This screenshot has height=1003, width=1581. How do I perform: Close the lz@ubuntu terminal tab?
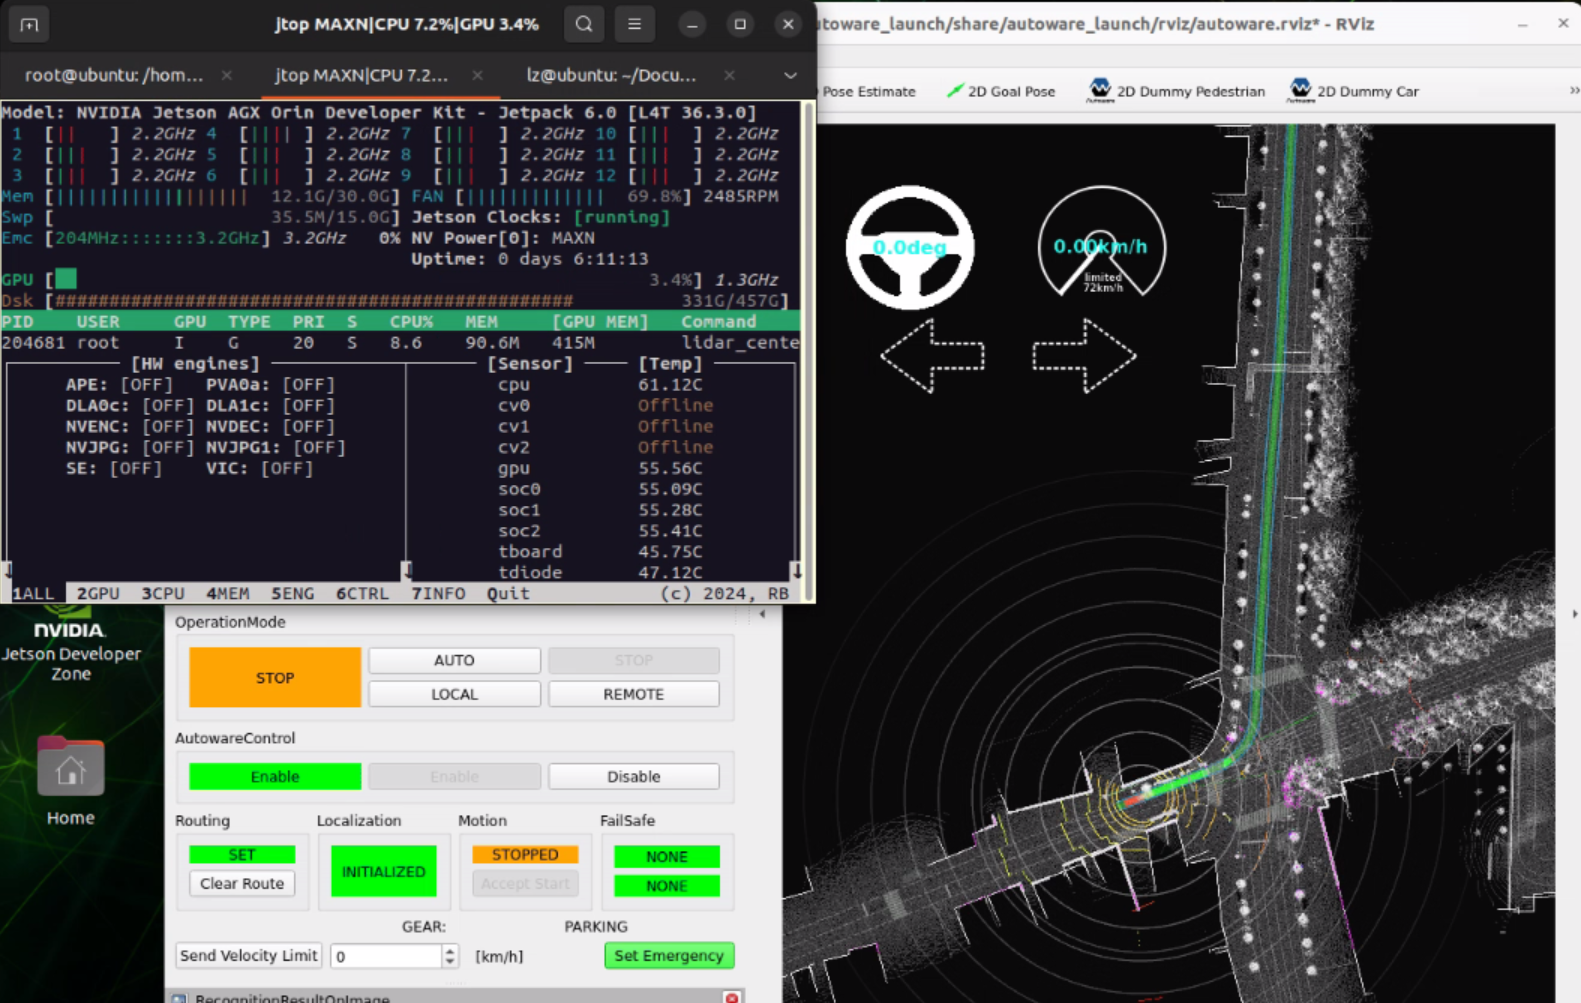coord(729,75)
